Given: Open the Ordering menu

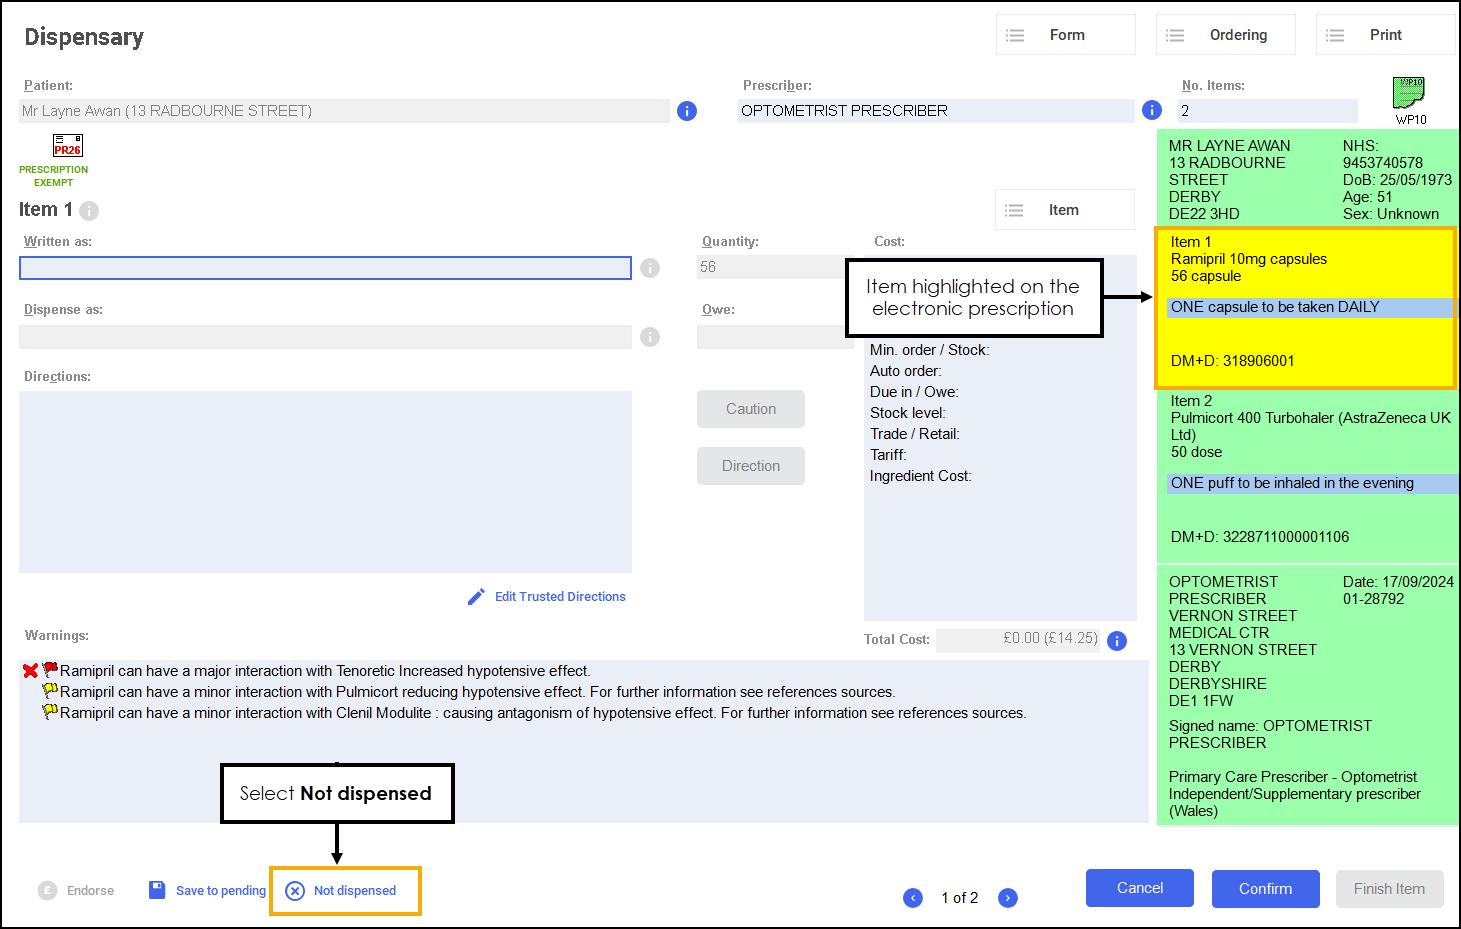Looking at the screenshot, I should 1225,35.
